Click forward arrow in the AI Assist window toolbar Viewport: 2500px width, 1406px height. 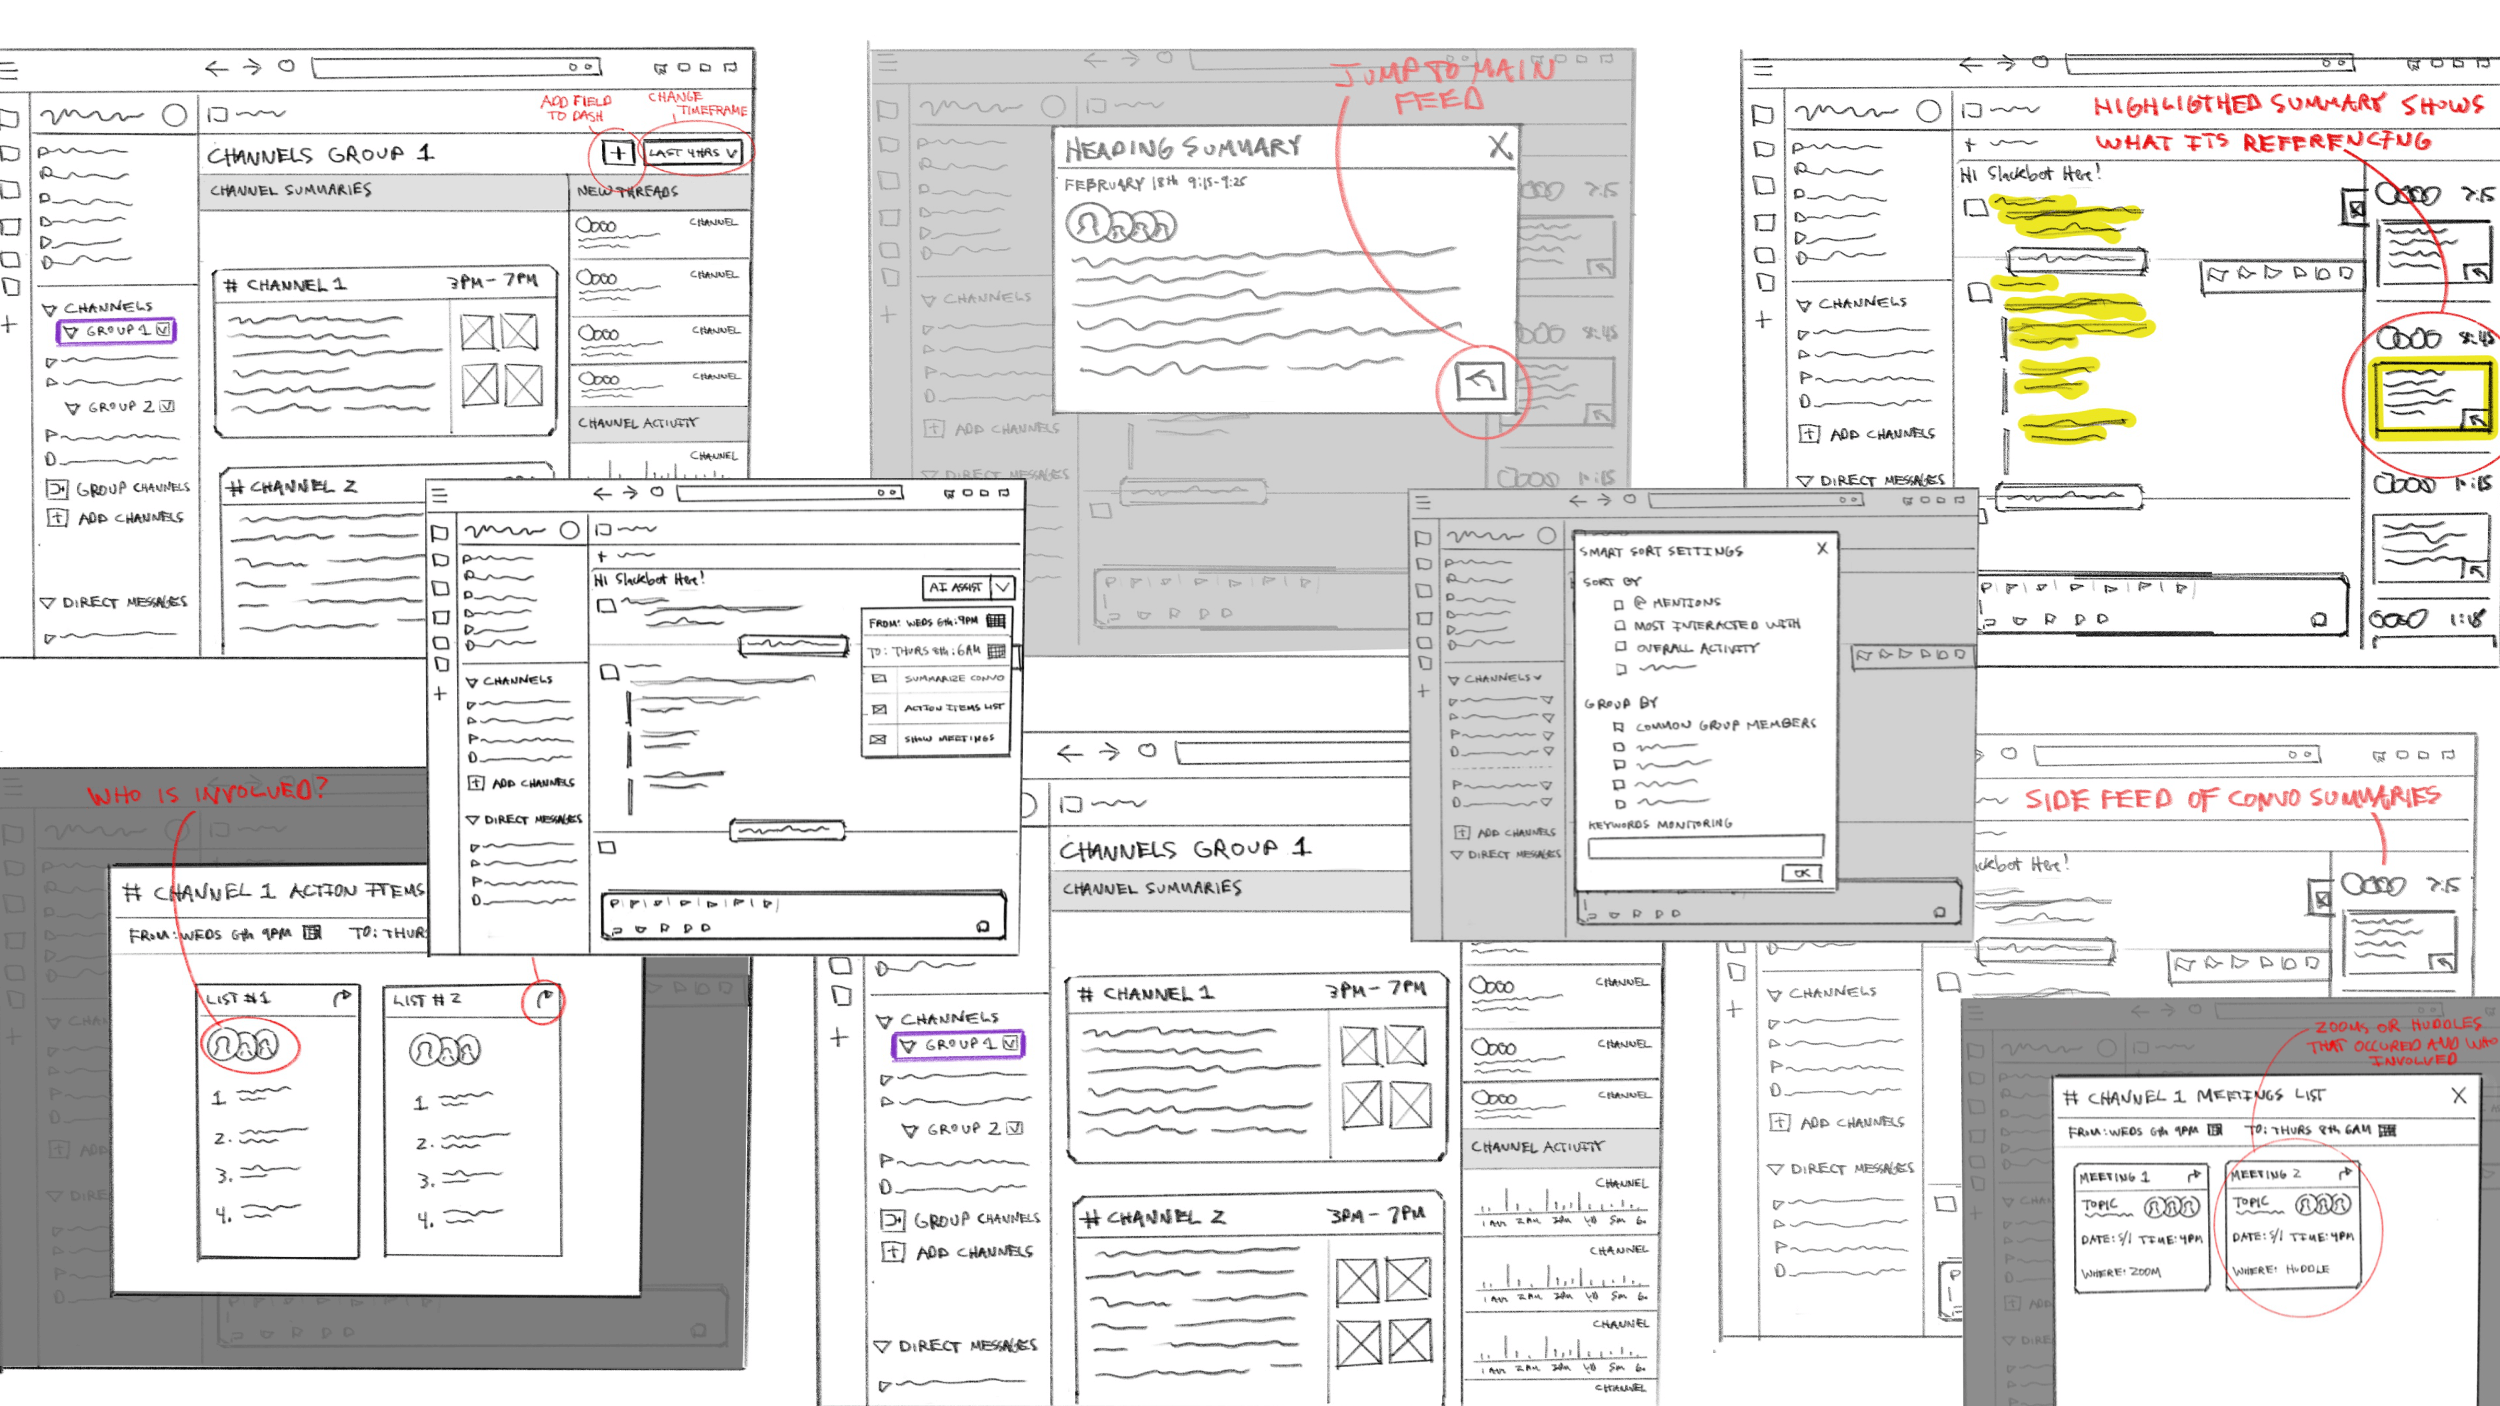tap(629, 493)
